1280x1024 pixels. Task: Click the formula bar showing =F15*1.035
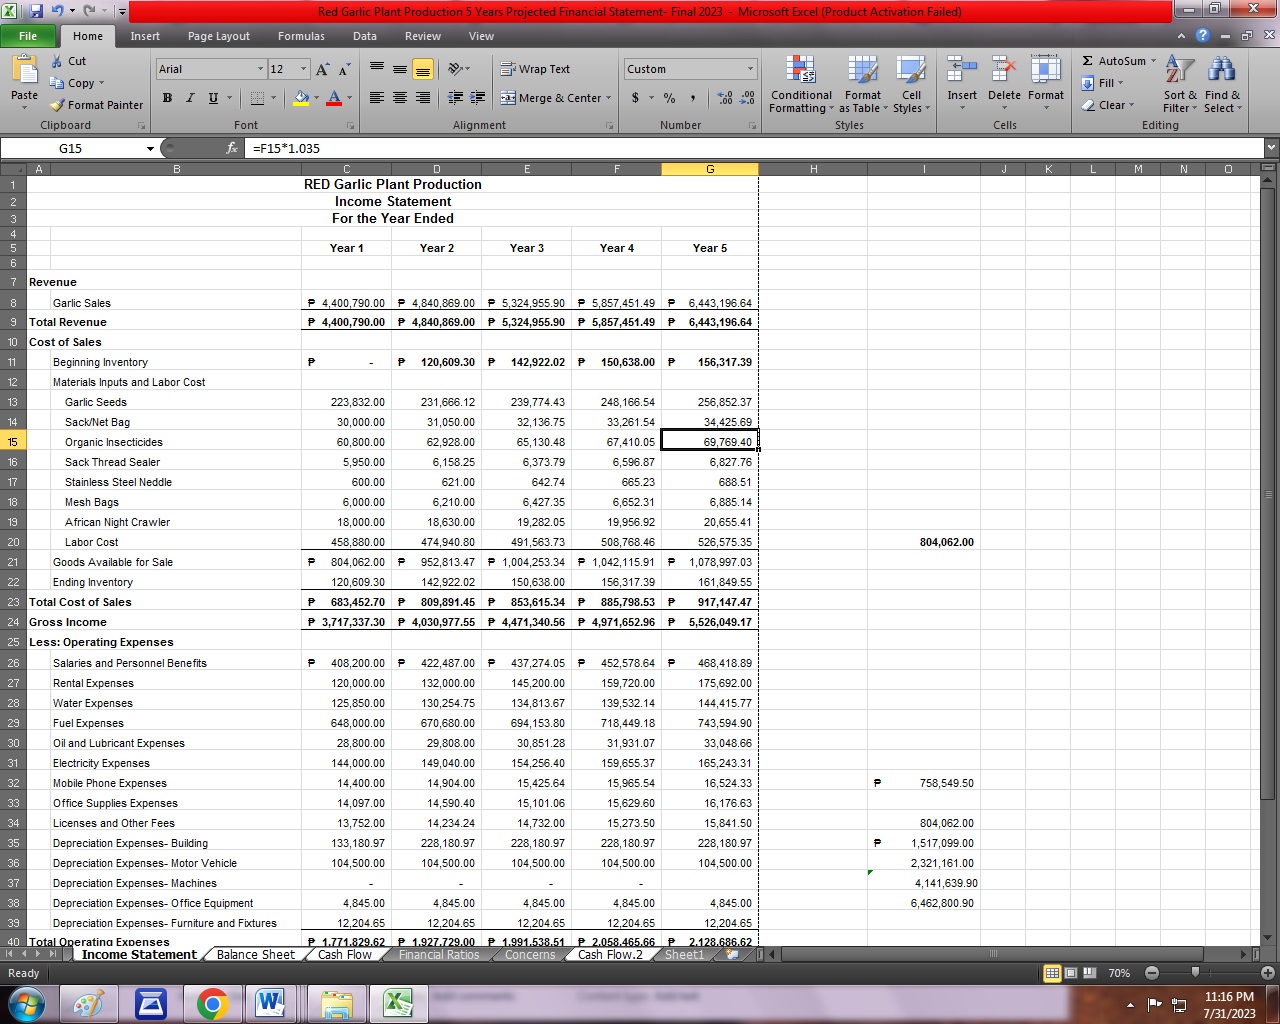click(754, 148)
